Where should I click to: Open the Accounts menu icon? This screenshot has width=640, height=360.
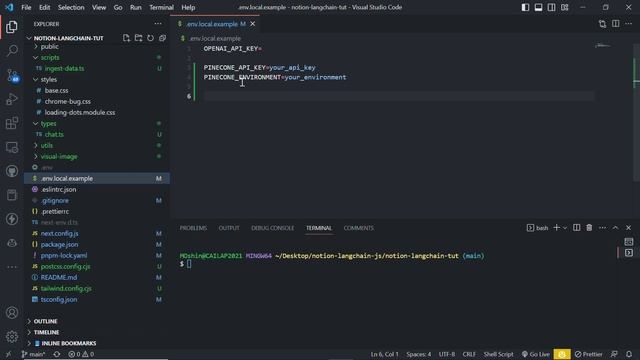12,313
